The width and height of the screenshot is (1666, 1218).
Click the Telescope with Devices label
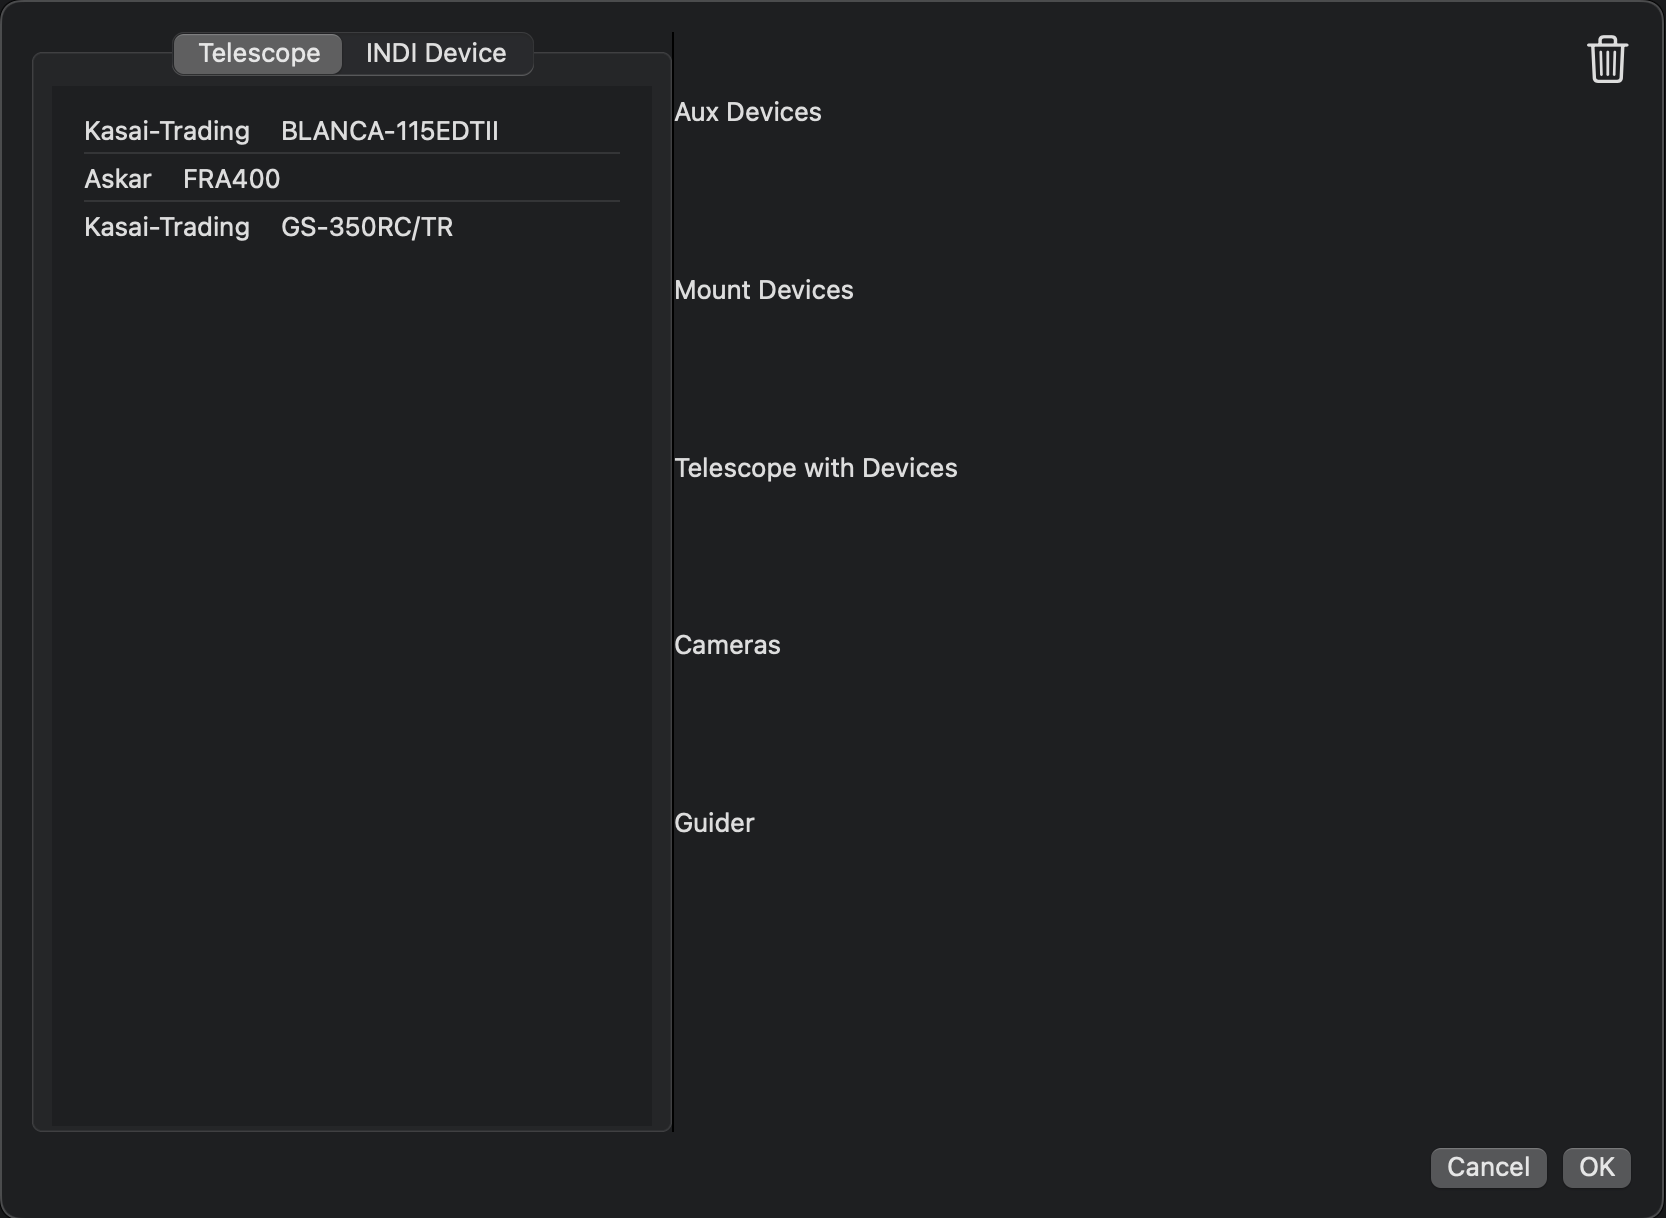point(816,468)
